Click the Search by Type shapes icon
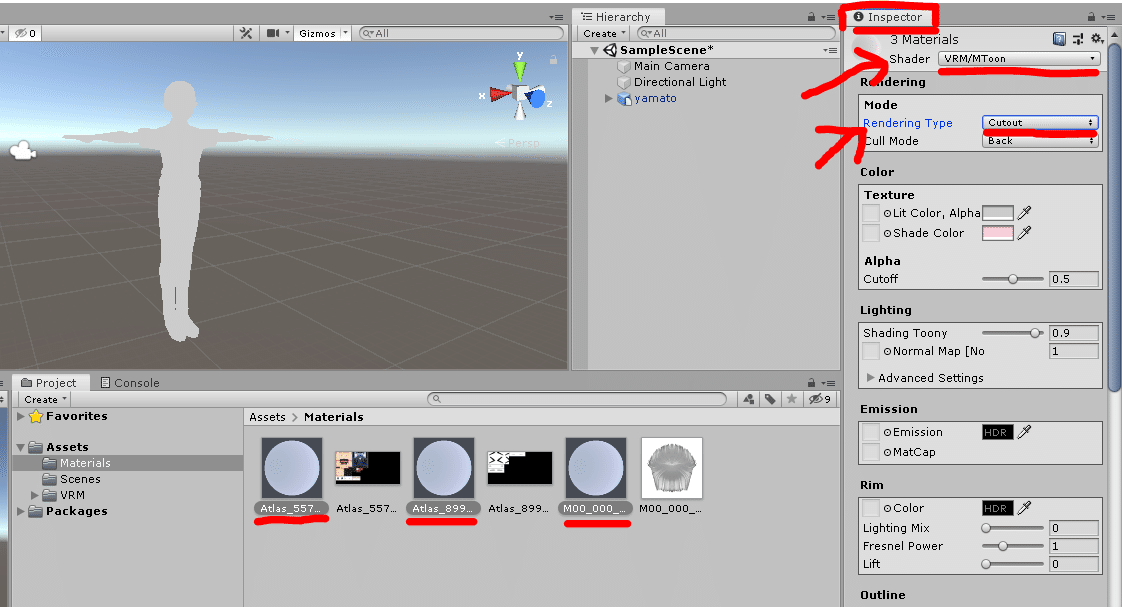Screen dimensions: 1122x607 (x=748, y=399)
